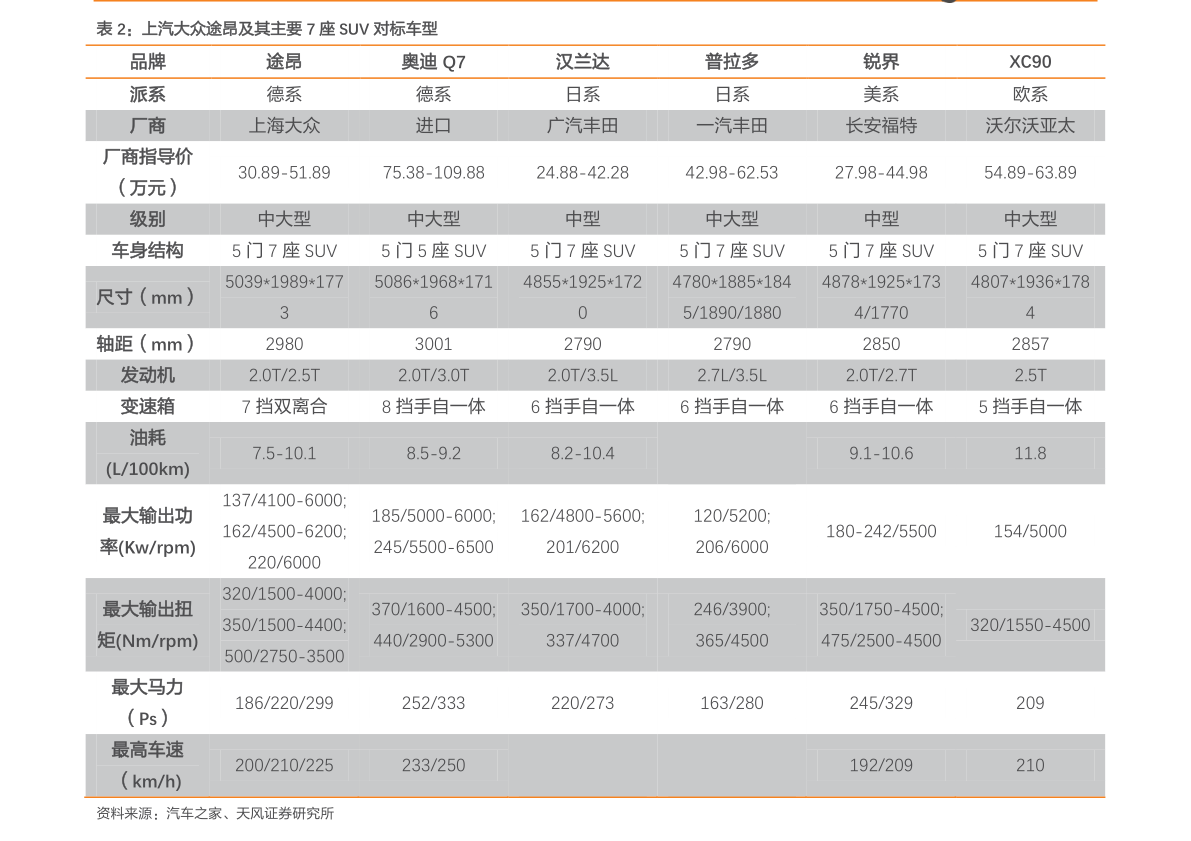This screenshot has height=841, width=1191.
Task: Select the price cell 30.89-51.89
Action: [284, 172]
